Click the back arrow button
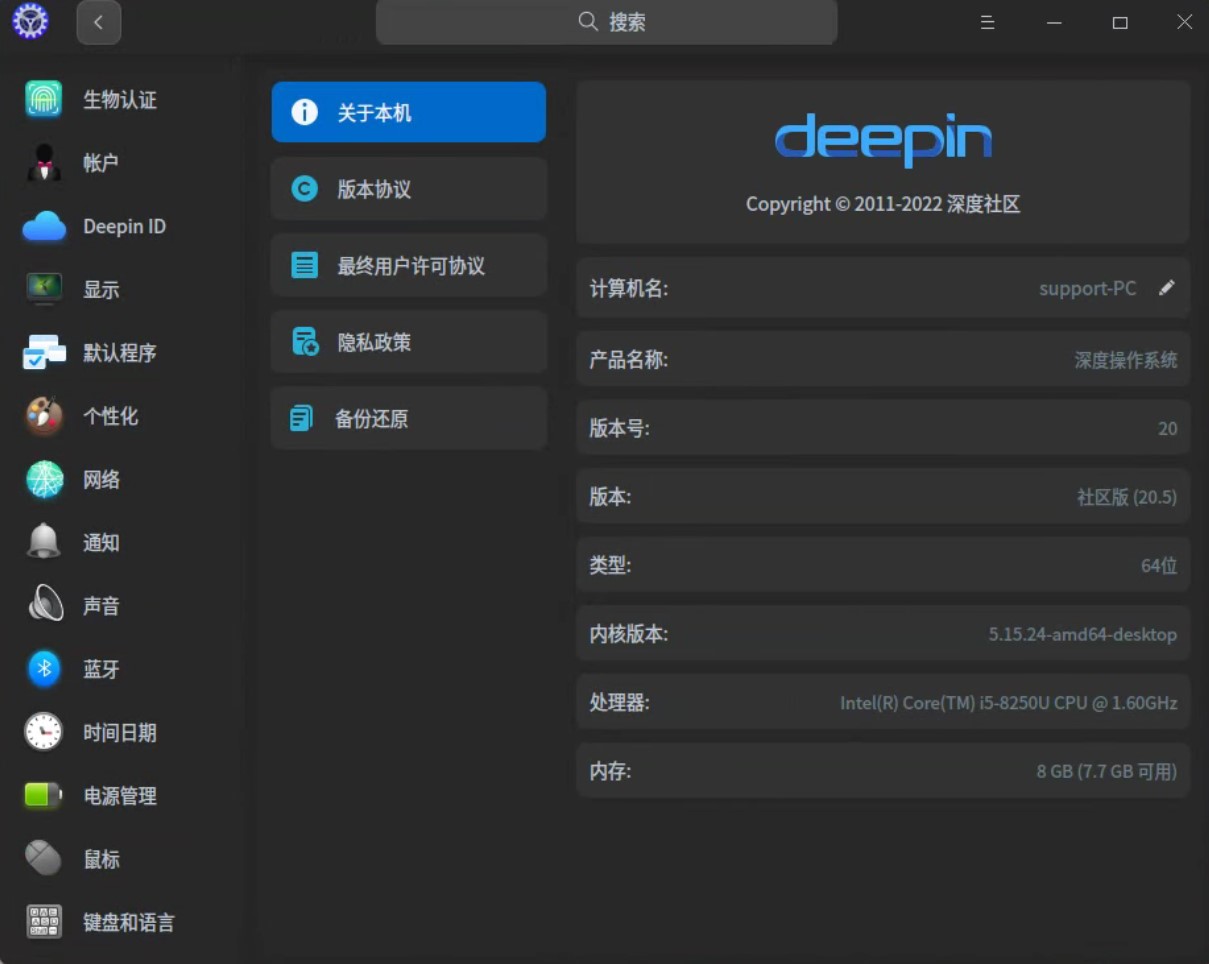 point(98,22)
